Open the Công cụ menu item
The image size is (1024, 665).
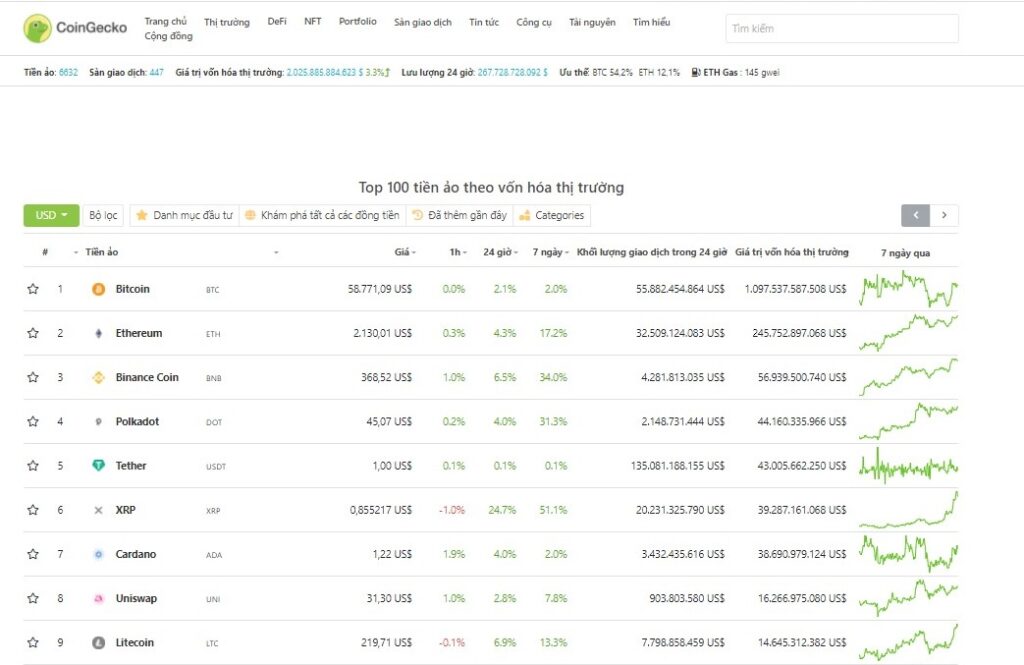tap(534, 22)
